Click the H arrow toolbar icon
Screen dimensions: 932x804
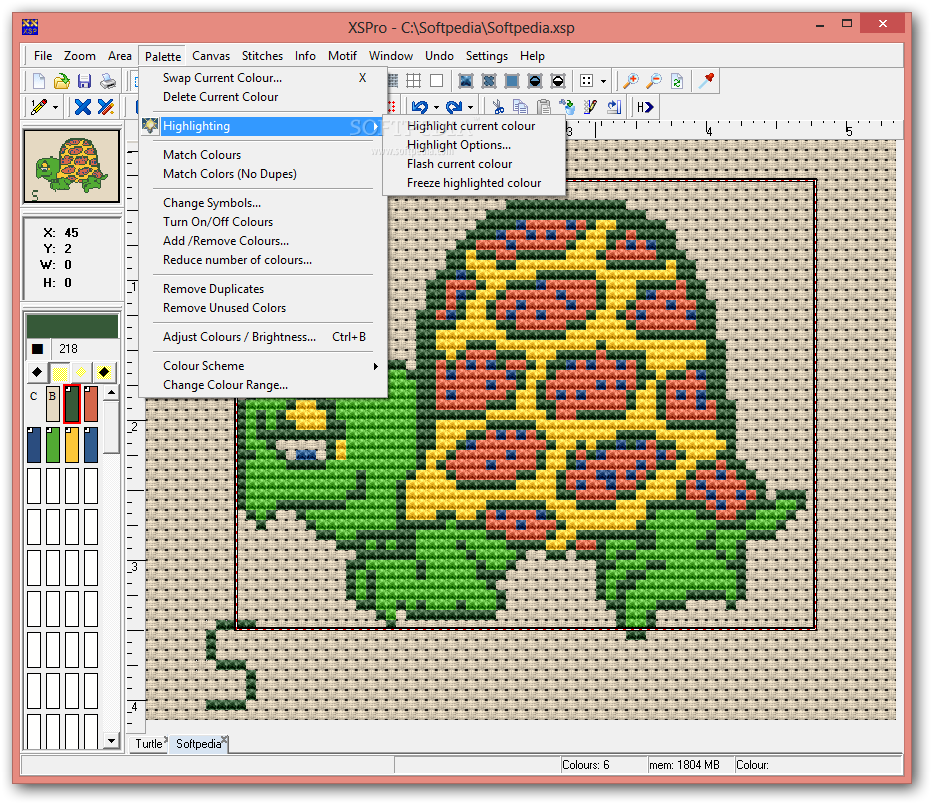tap(645, 107)
